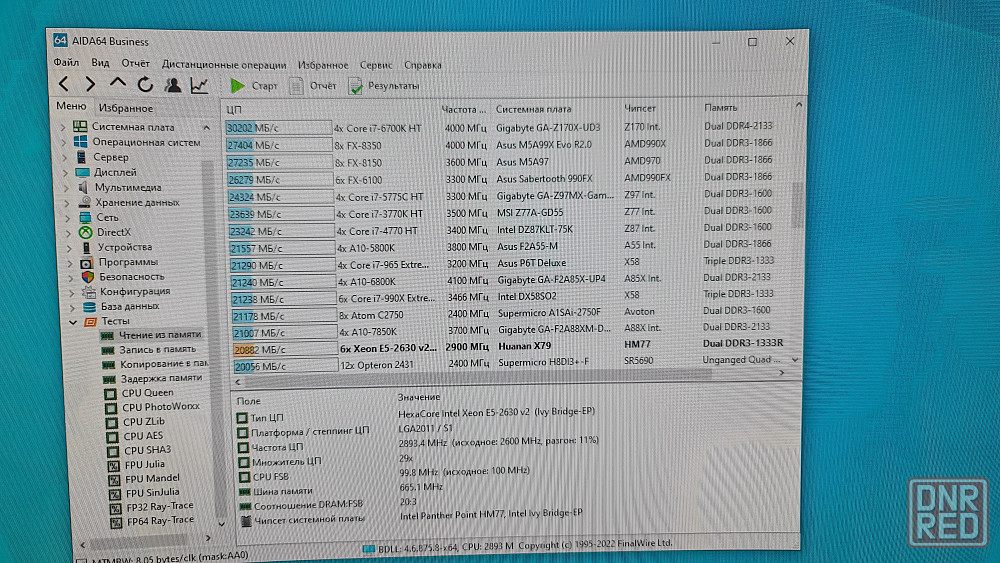This screenshot has width=1000, height=563.
Task: Click the Forward navigation arrow
Action: pos(90,85)
